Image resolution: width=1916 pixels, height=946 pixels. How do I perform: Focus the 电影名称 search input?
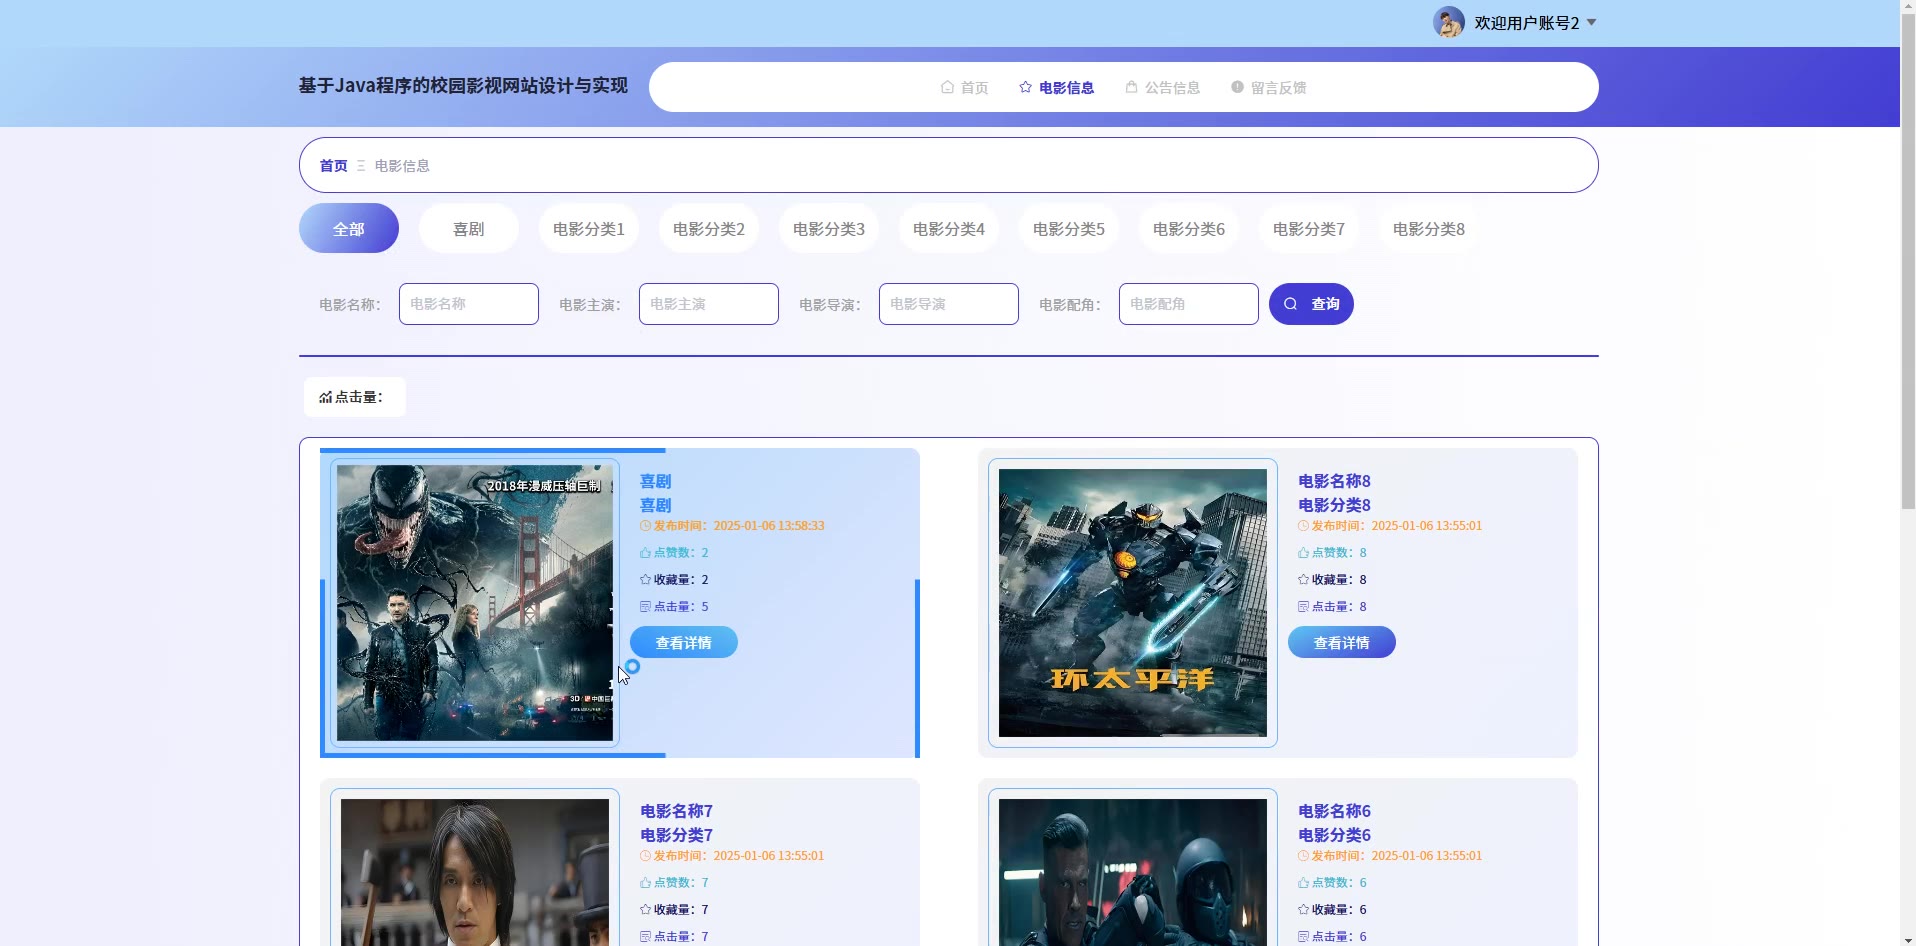(x=468, y=304)
